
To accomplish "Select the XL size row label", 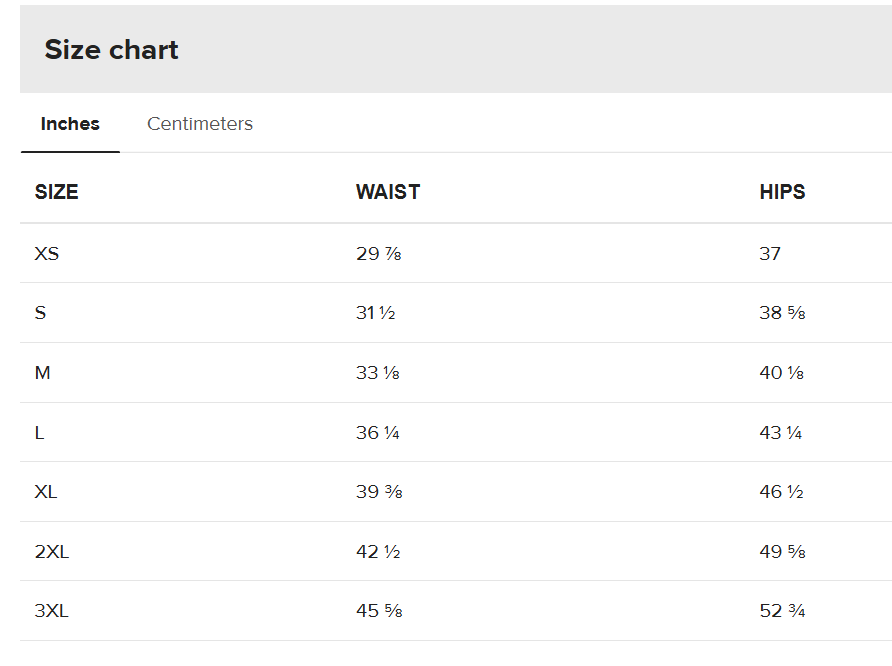I will click(47, 492).
